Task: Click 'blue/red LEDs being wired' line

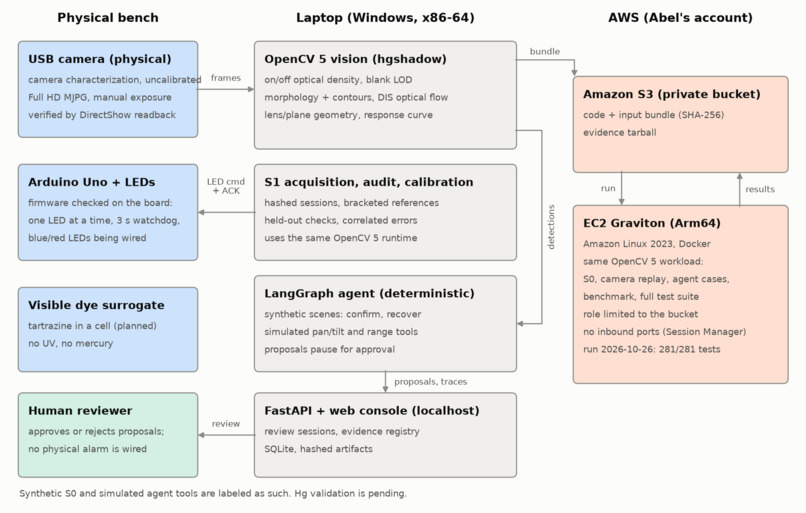Action: pyautogui.click(x=87, y=237)
